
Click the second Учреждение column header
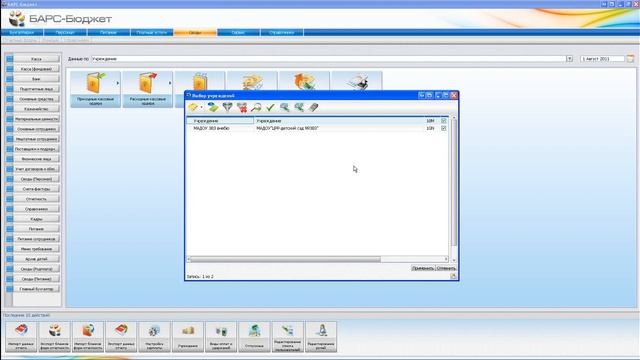pyautogui.click(x=338, y=121)
